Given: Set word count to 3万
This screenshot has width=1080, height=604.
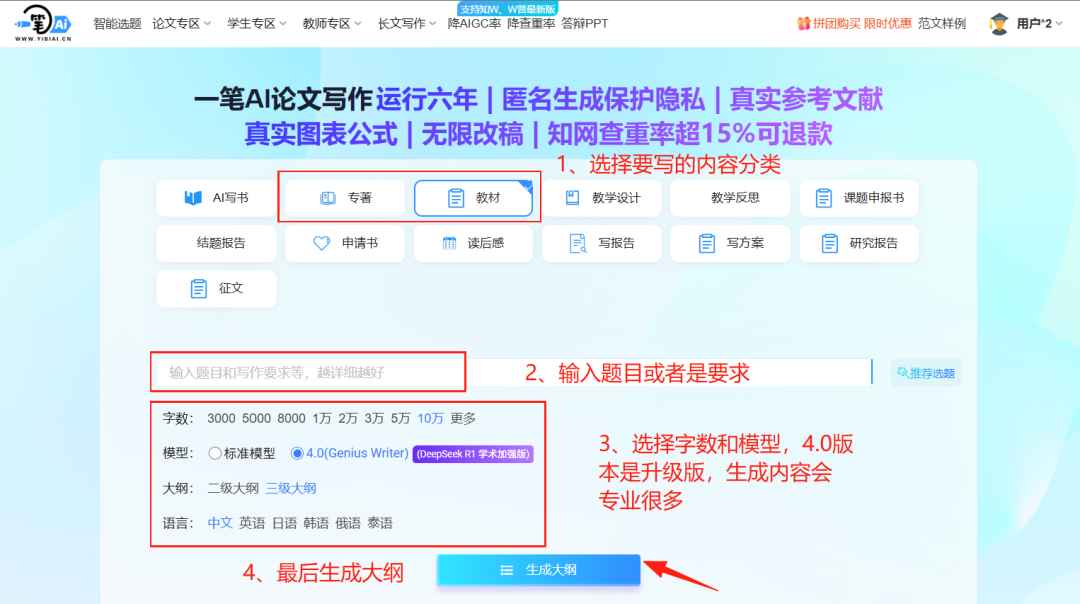Looking at the screenshot, I should (374, 419).
